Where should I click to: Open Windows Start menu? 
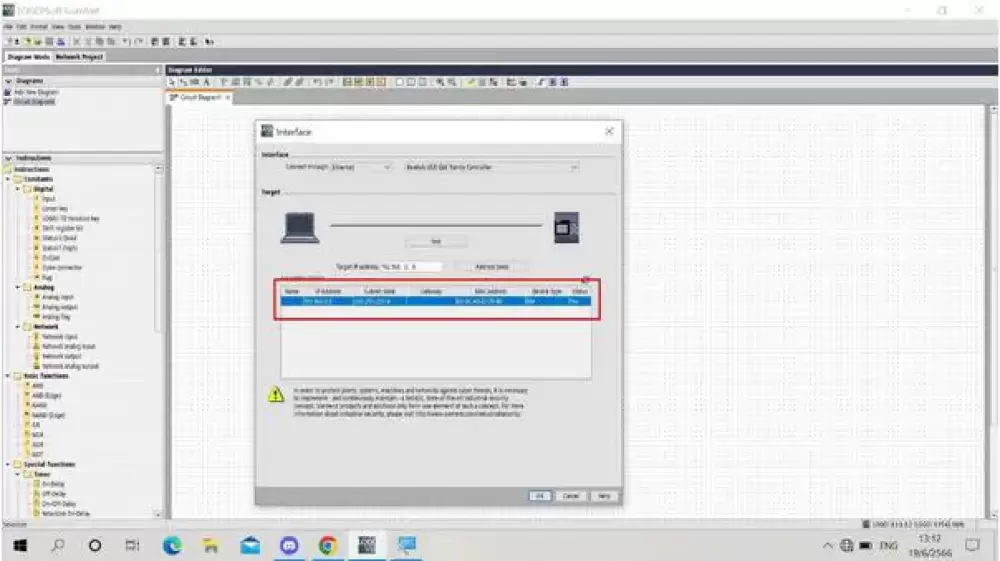click(x=20, y=545)
